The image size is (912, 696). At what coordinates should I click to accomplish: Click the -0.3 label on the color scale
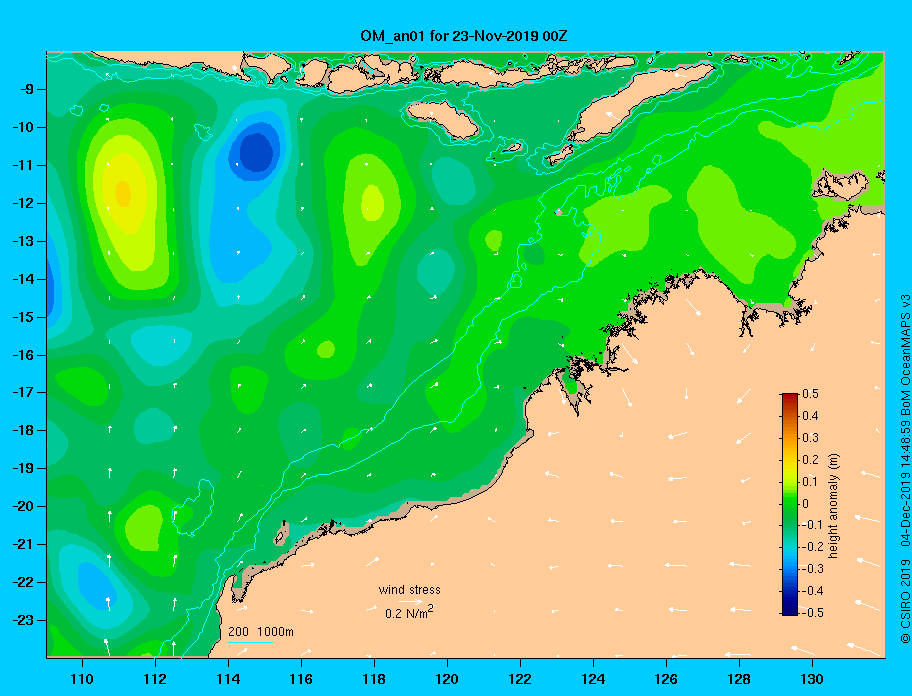point(812,569)
